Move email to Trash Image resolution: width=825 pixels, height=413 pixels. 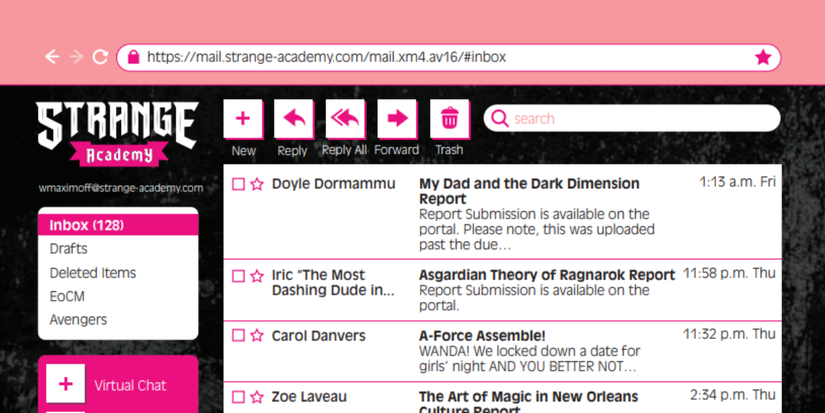coord(449,118)
